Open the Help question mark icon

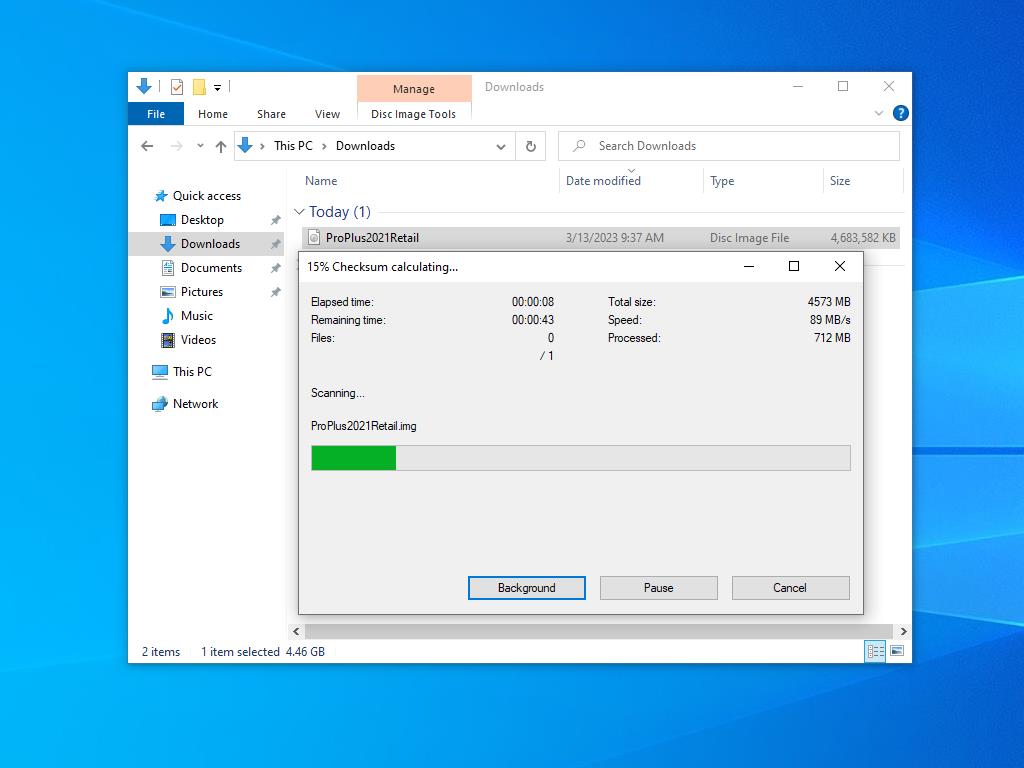(x=900, y=114)
